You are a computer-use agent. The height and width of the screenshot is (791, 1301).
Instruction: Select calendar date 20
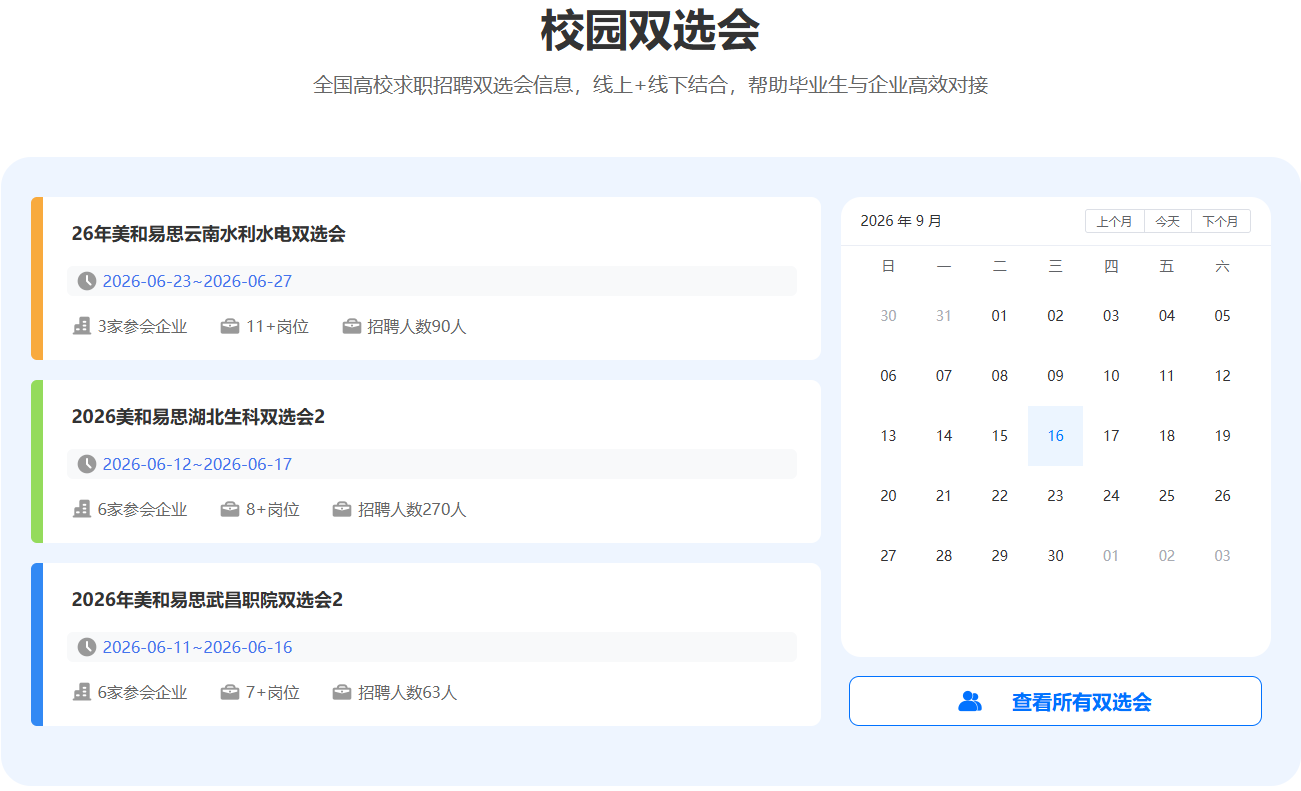(x=888, y=496)
